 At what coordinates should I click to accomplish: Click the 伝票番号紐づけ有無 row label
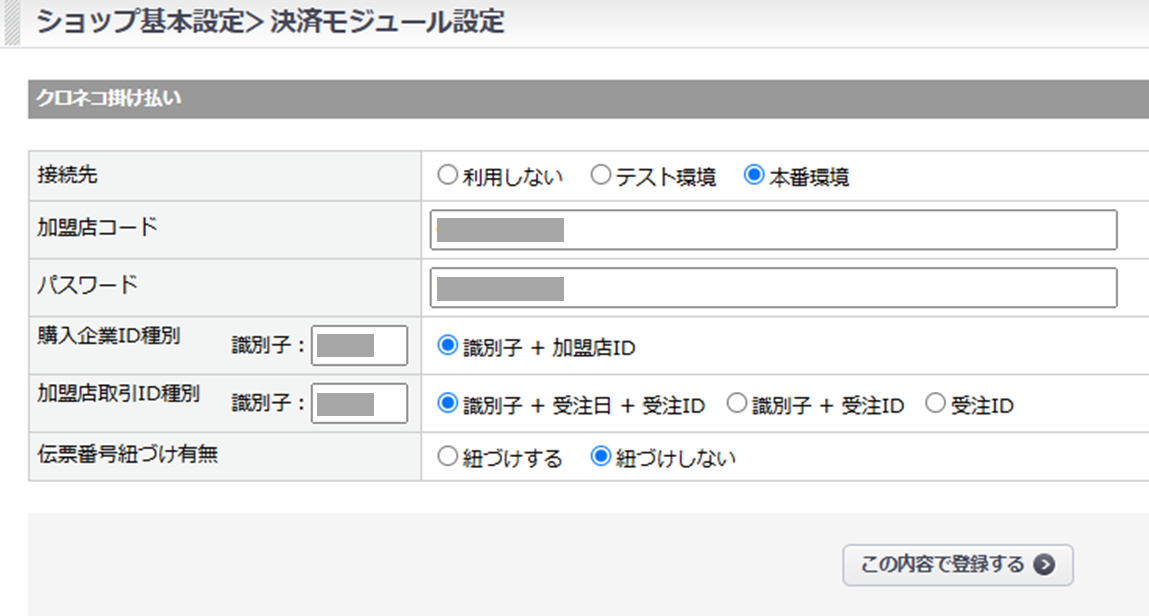127,453
